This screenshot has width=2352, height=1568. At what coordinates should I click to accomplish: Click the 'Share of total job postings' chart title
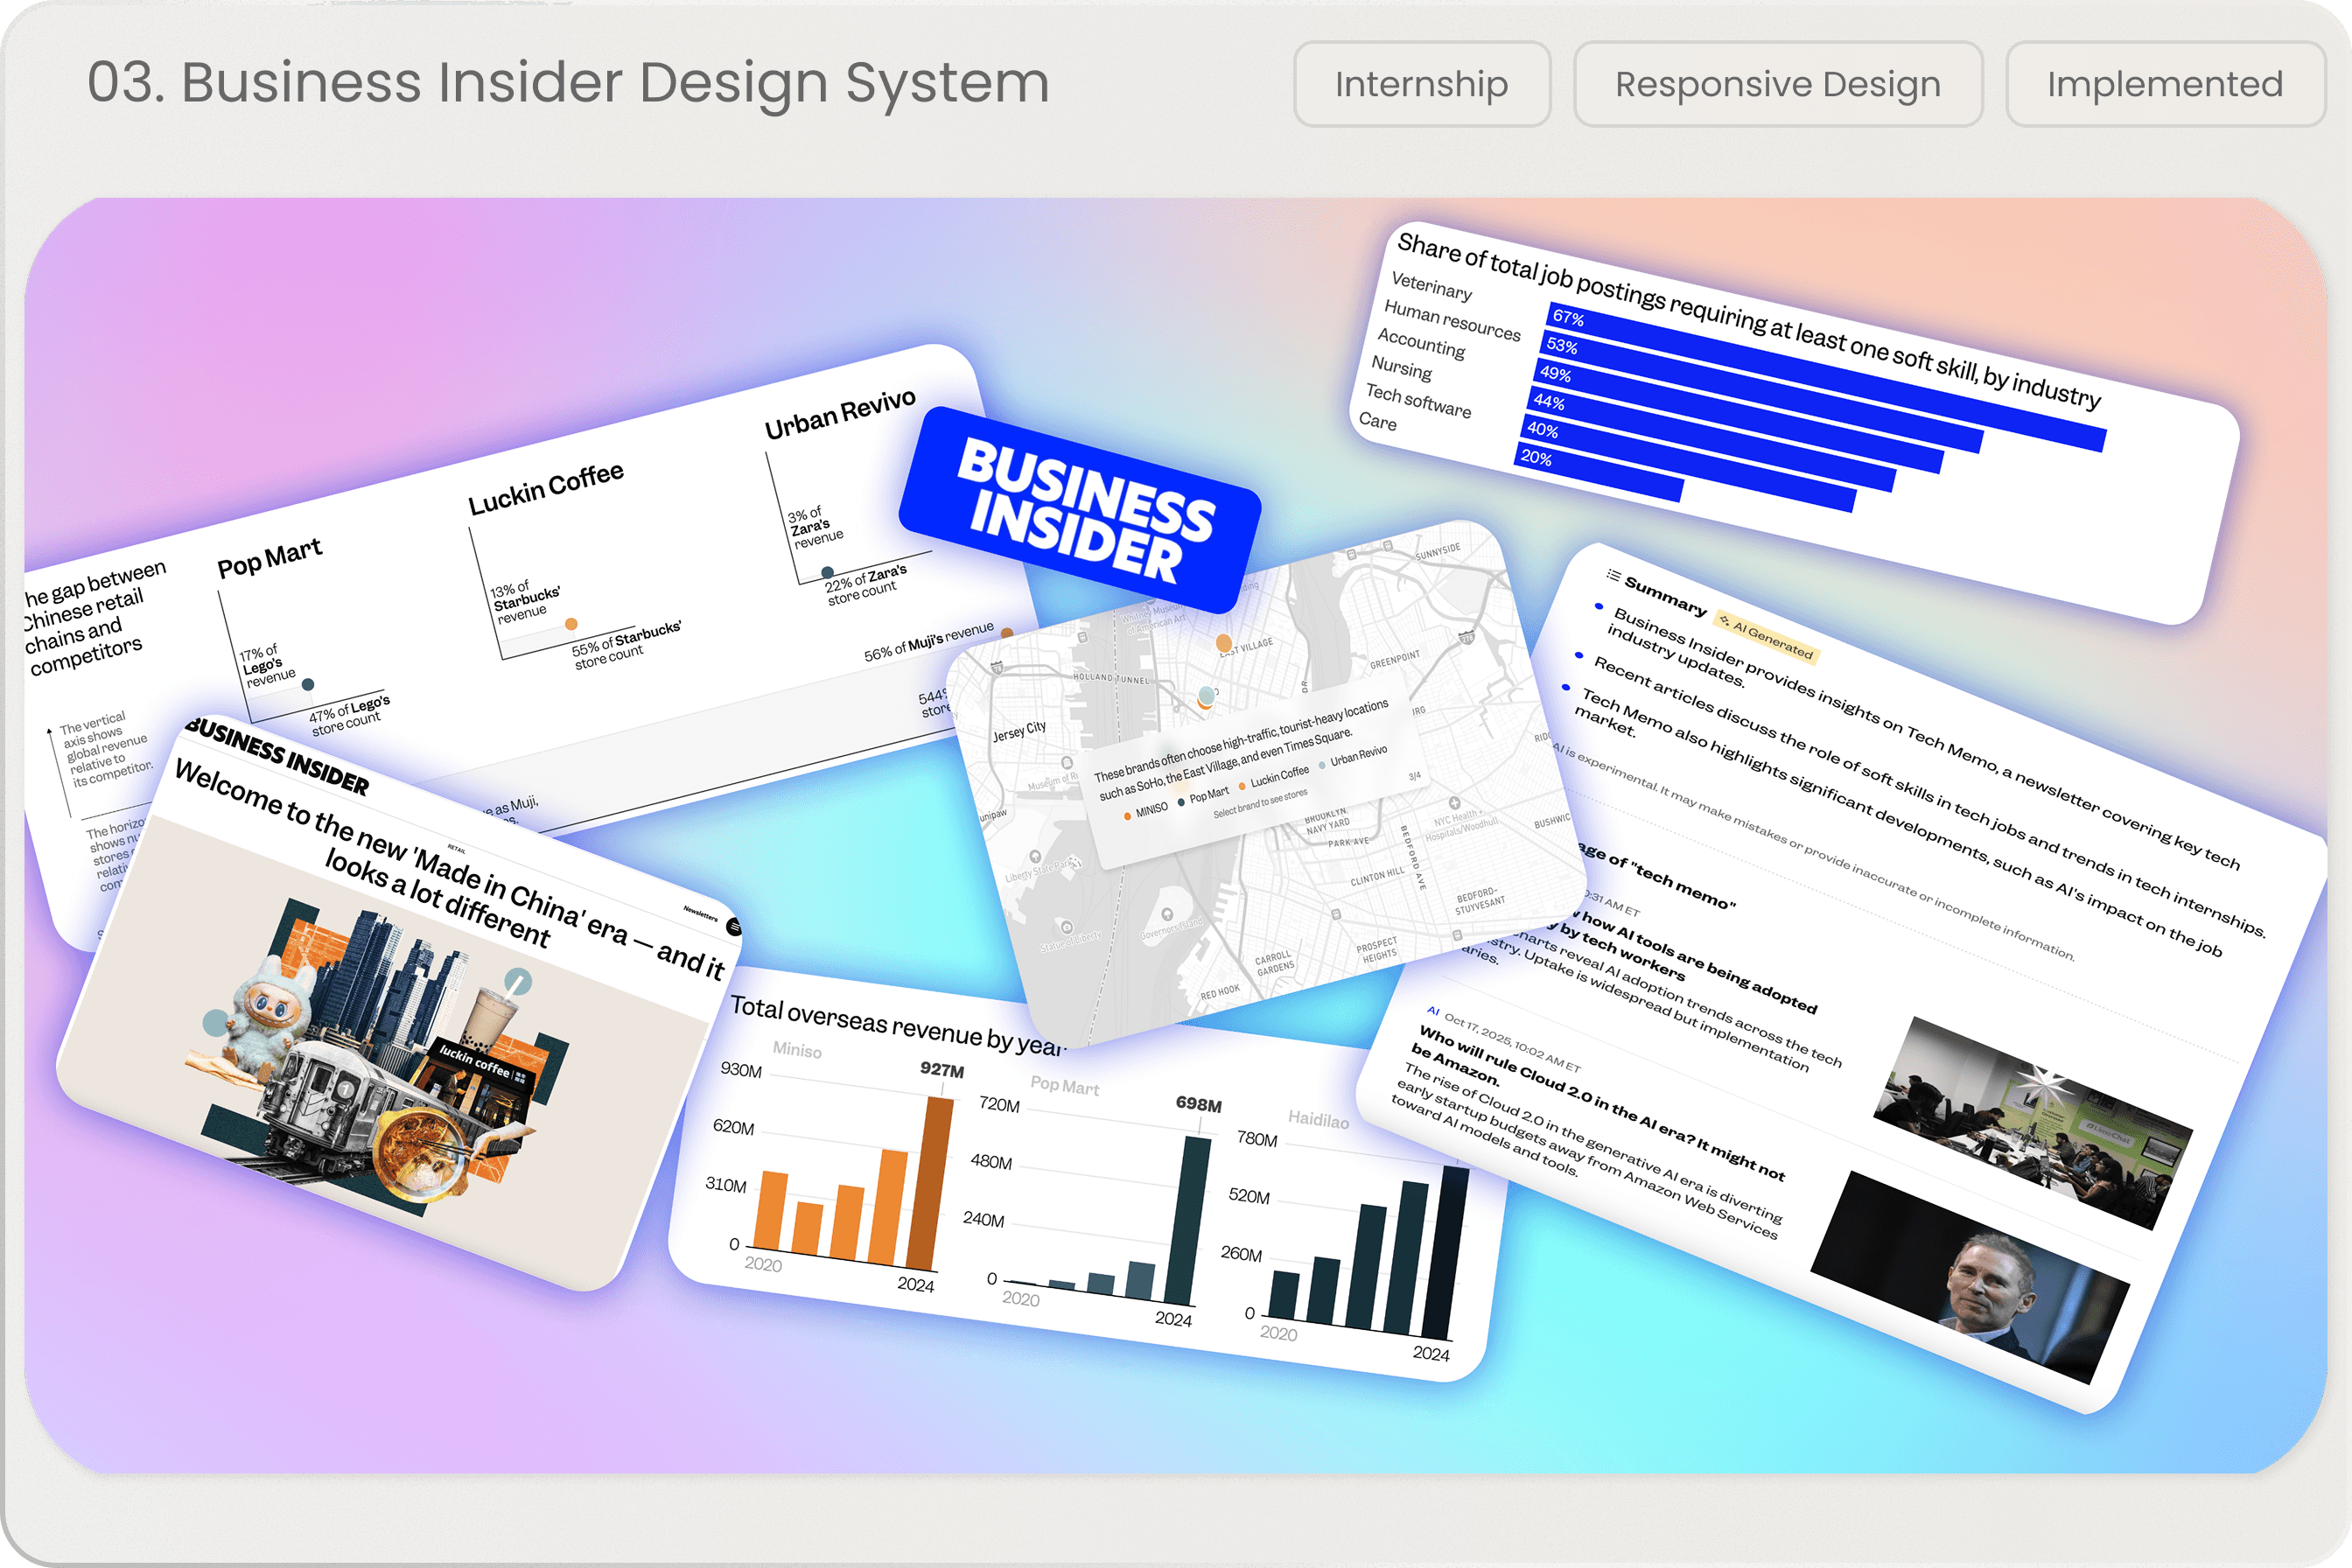coord(1749,319)
